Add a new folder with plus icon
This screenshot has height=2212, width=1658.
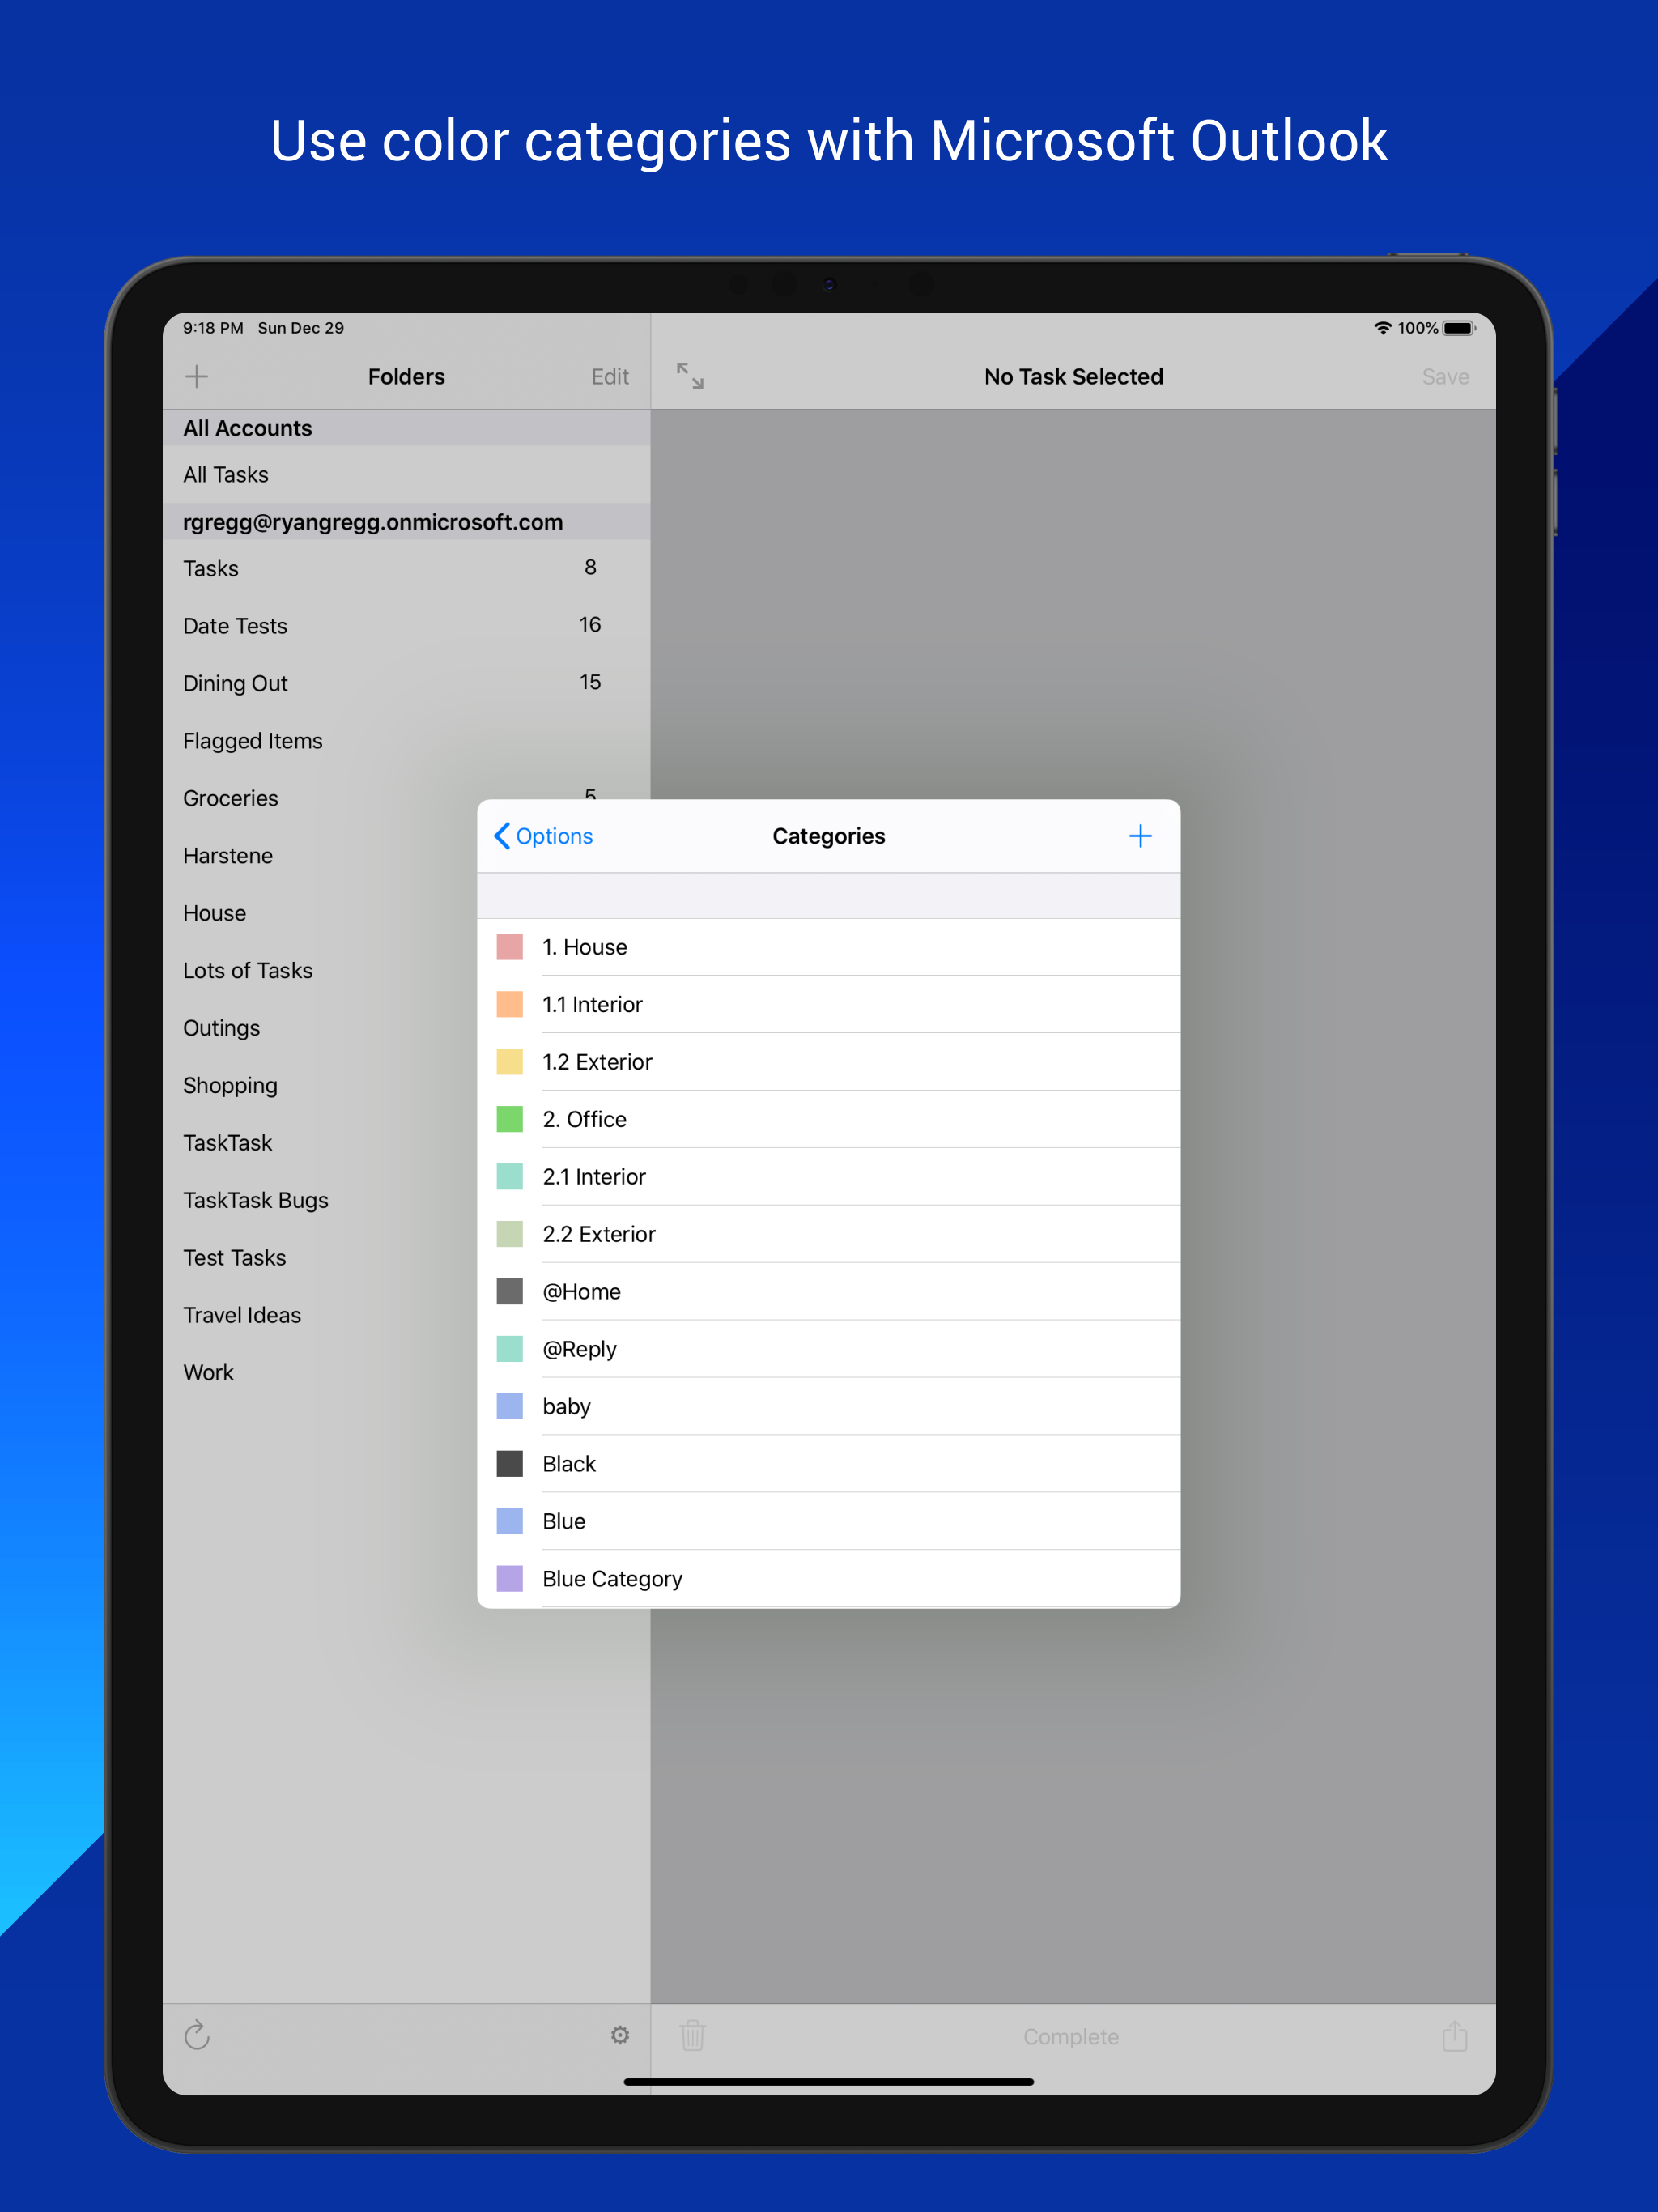197,377
